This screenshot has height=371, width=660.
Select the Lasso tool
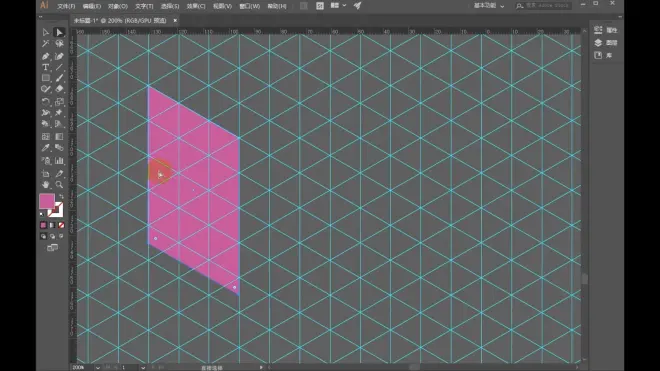coord(59,44)
